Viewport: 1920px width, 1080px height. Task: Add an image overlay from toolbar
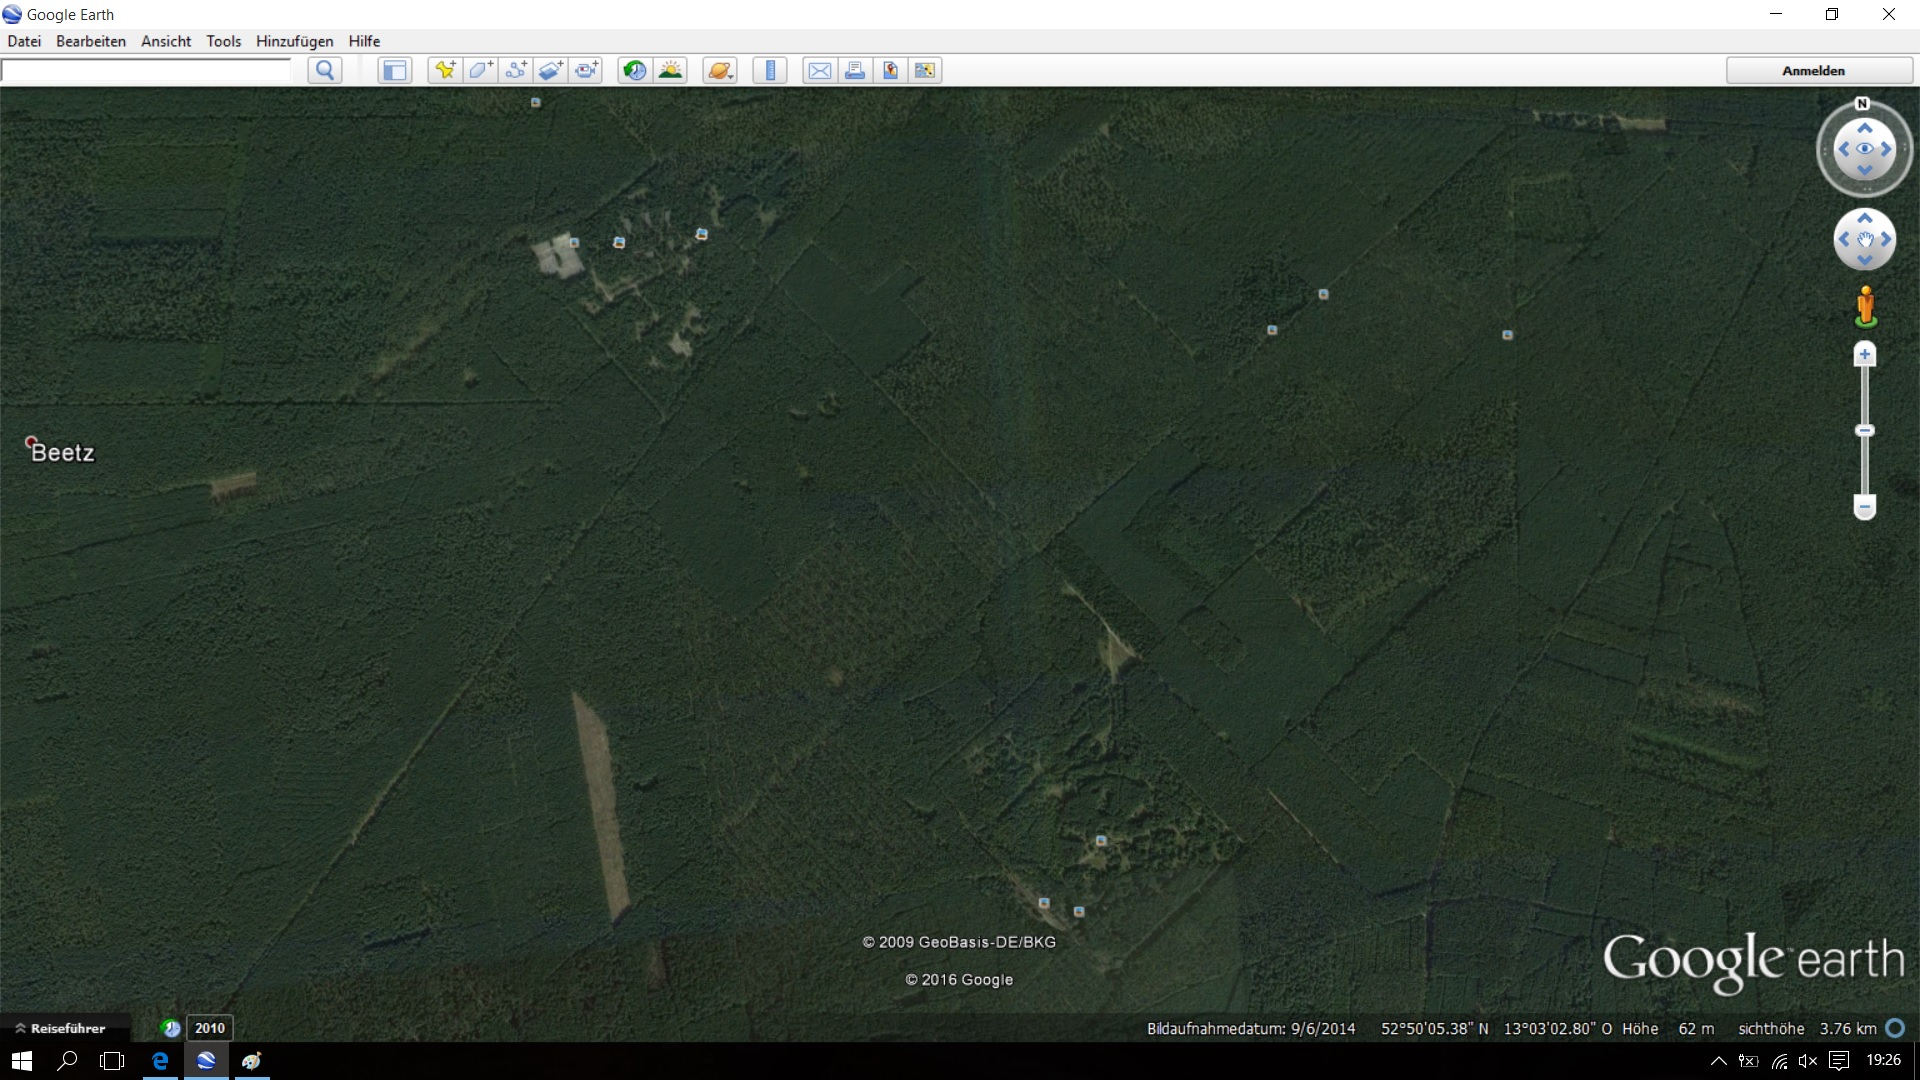pos(551,70)
